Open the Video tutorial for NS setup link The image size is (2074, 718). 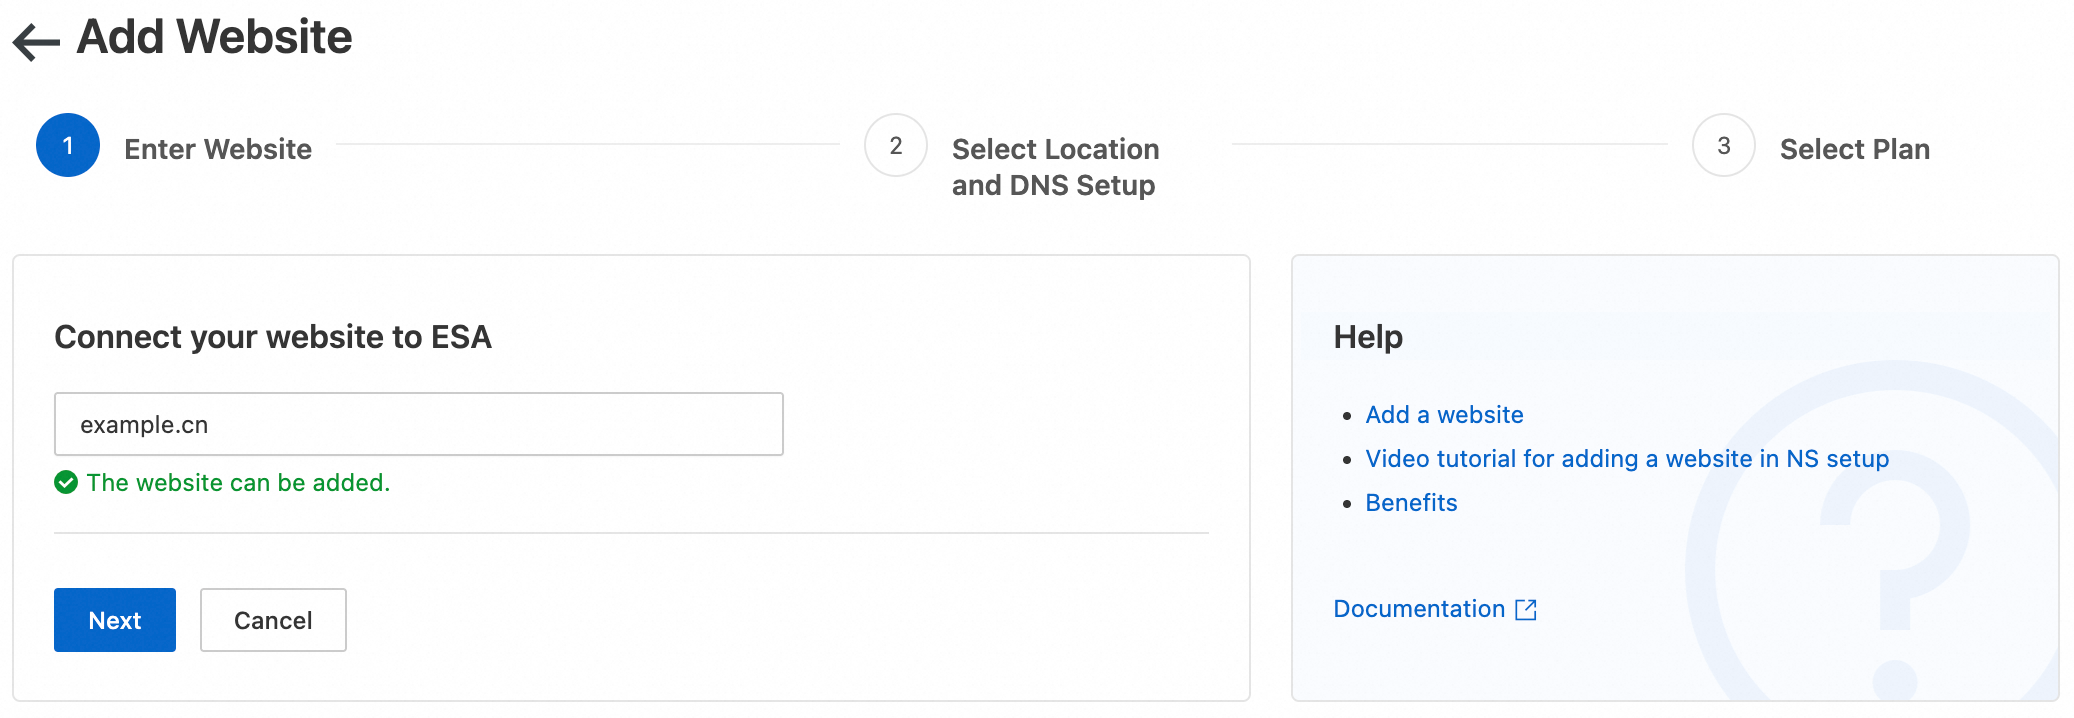click(1626, 459)
